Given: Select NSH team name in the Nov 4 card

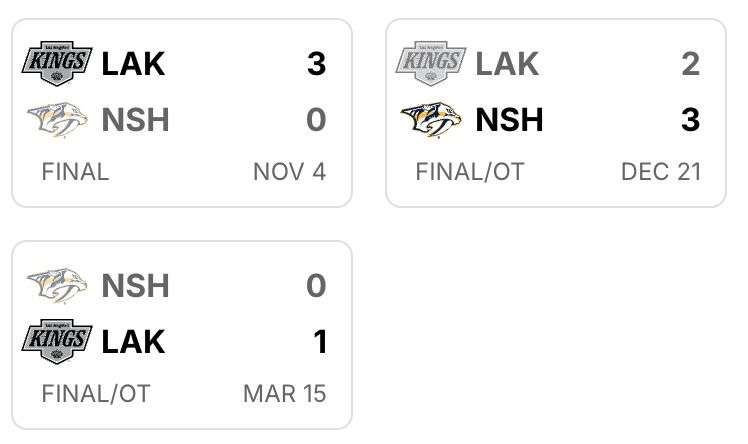Looking at the screenshot, I should (x=136, y=120).
